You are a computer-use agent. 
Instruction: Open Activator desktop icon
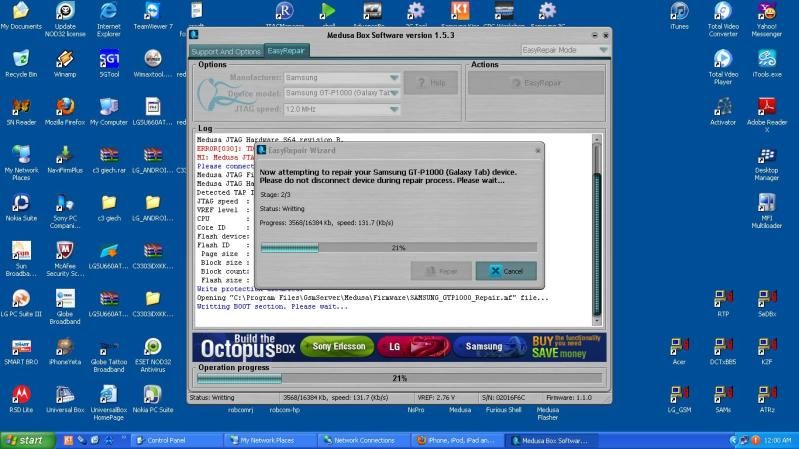tap(723, 111)
